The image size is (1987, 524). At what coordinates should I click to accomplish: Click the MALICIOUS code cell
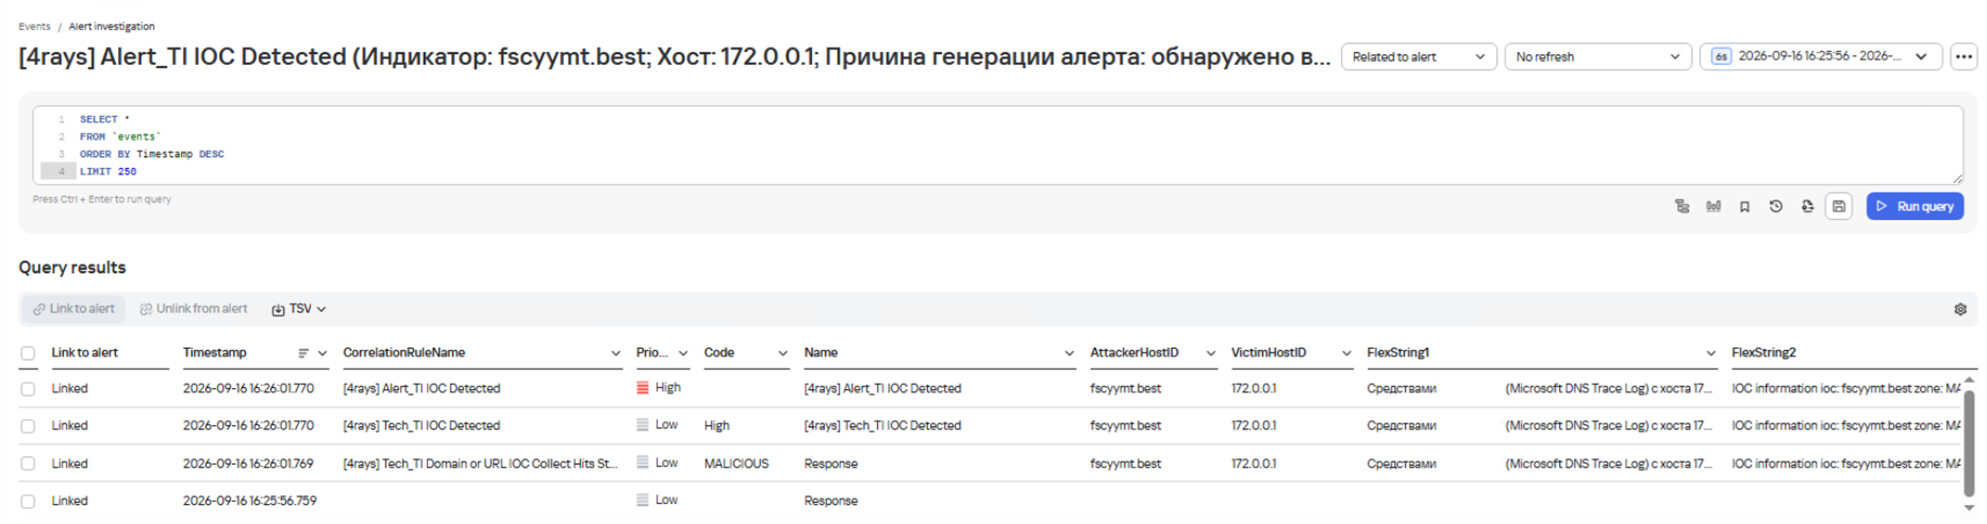coord(736,464)
